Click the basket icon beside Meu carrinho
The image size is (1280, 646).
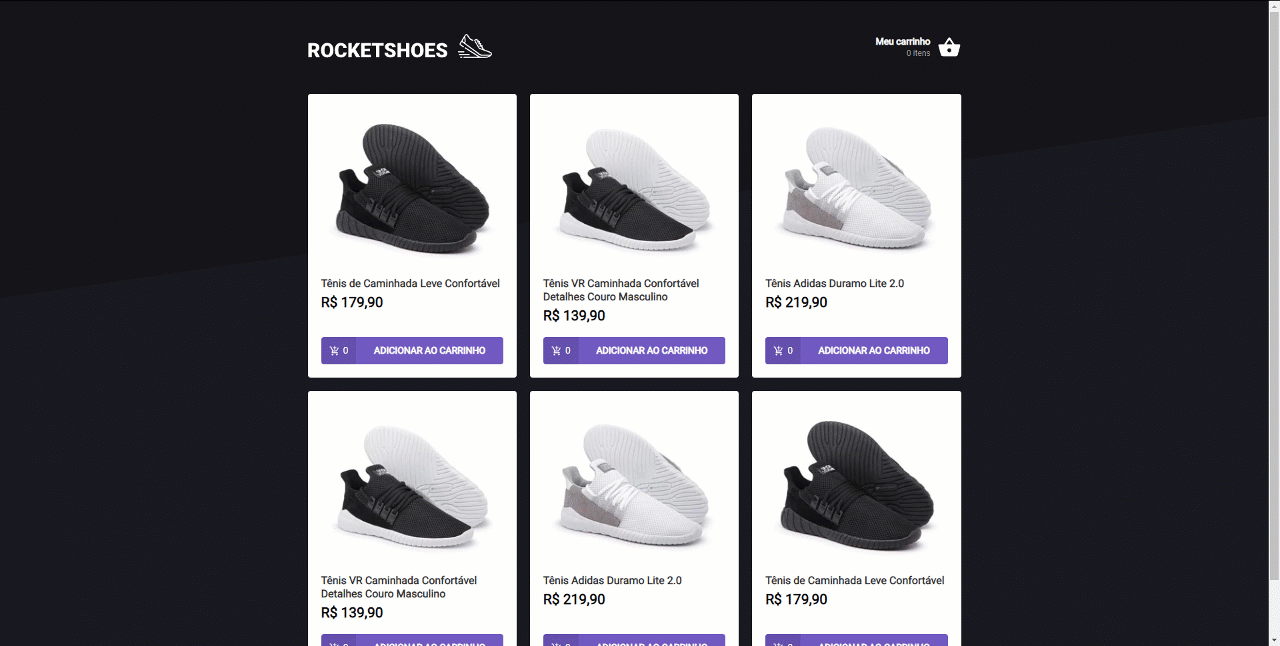(x=948, y=46)
